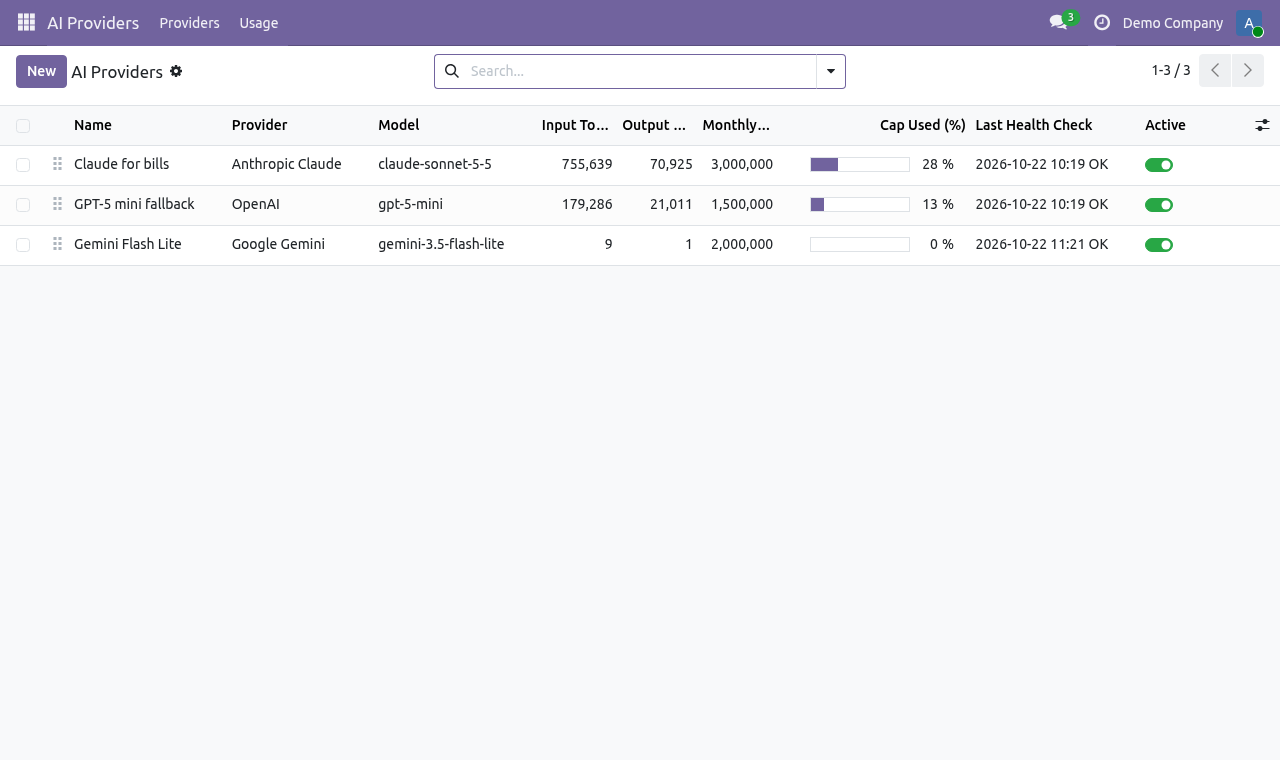Image resolution: width=1280 pixels, height=760 pixels.
Task: Click the 1-3 / 3 pager counter
Action: point(1171,70)
